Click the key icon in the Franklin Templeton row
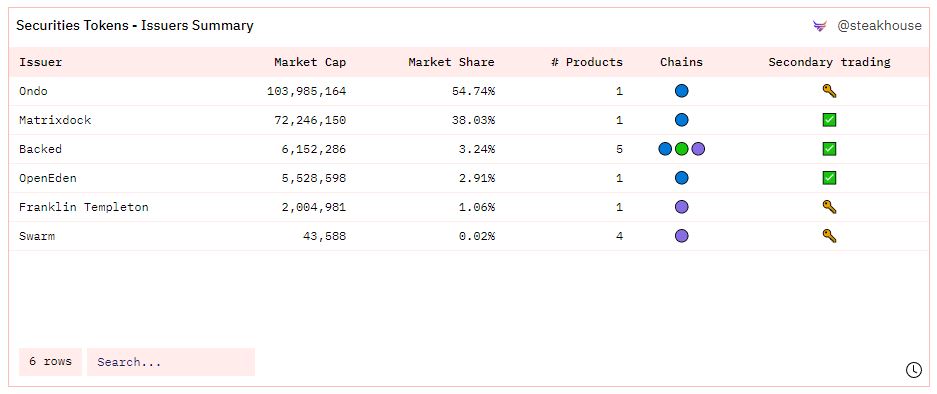Image resolution: width=937 pixels, height=394 pixels. (829, 207)
